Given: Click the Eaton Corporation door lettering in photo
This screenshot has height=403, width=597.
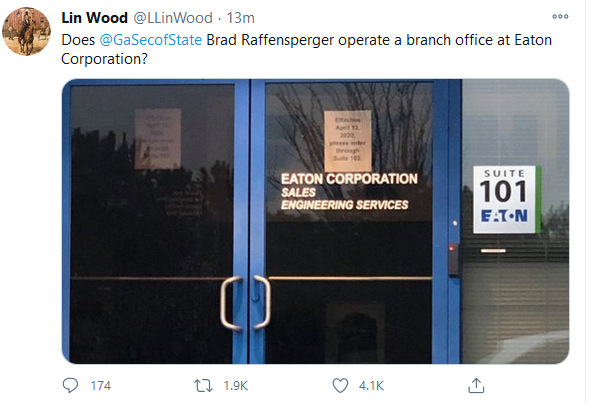Looking at the screenshot, I should [349, 192].
